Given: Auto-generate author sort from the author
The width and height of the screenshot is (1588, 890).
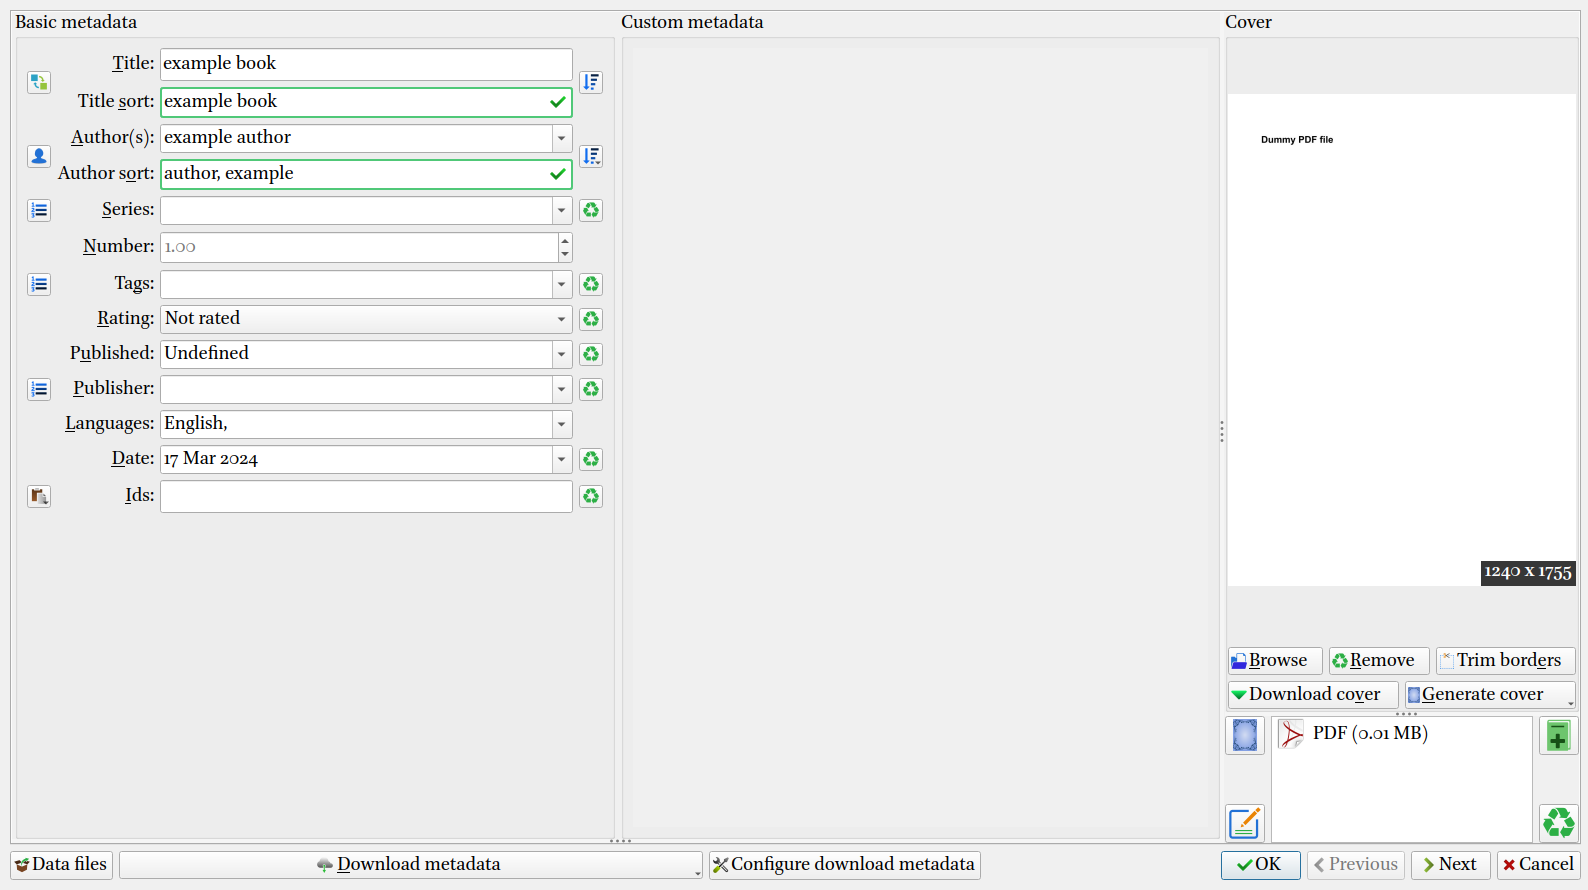Looking at the screenshot, I should [x=591, y=156].
